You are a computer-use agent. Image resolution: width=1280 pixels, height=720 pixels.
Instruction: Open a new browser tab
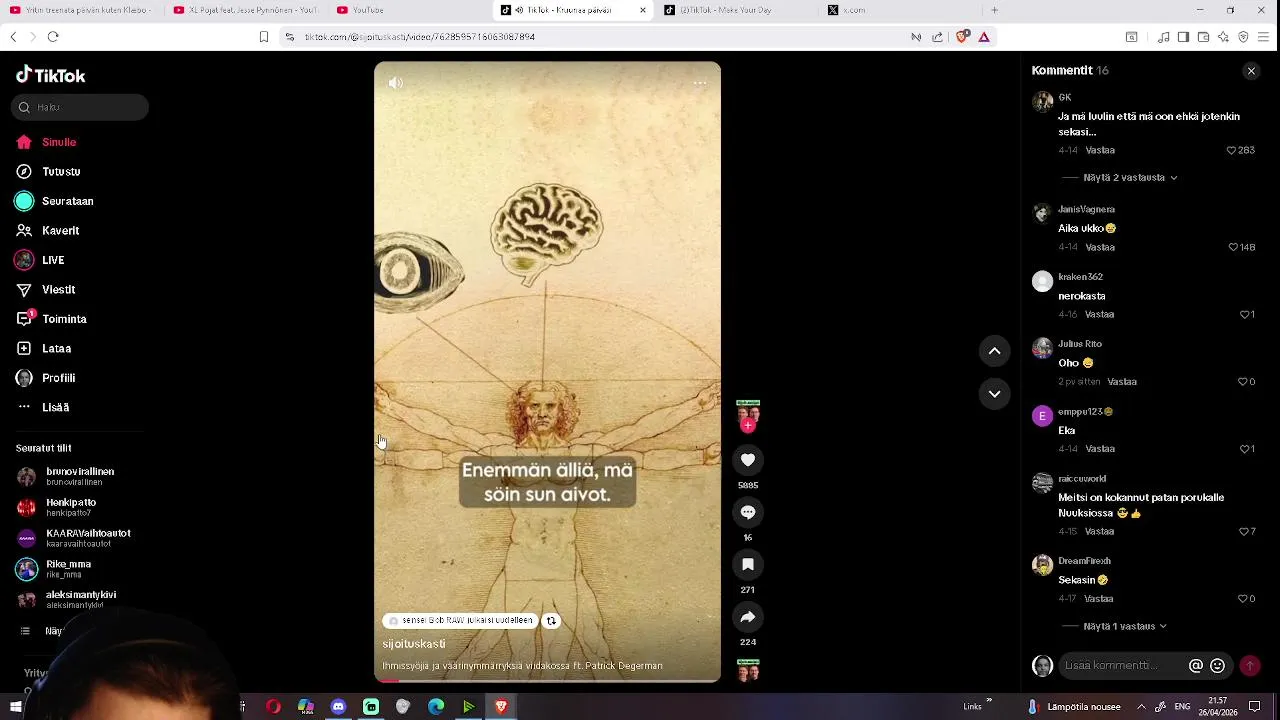point(994,10)
